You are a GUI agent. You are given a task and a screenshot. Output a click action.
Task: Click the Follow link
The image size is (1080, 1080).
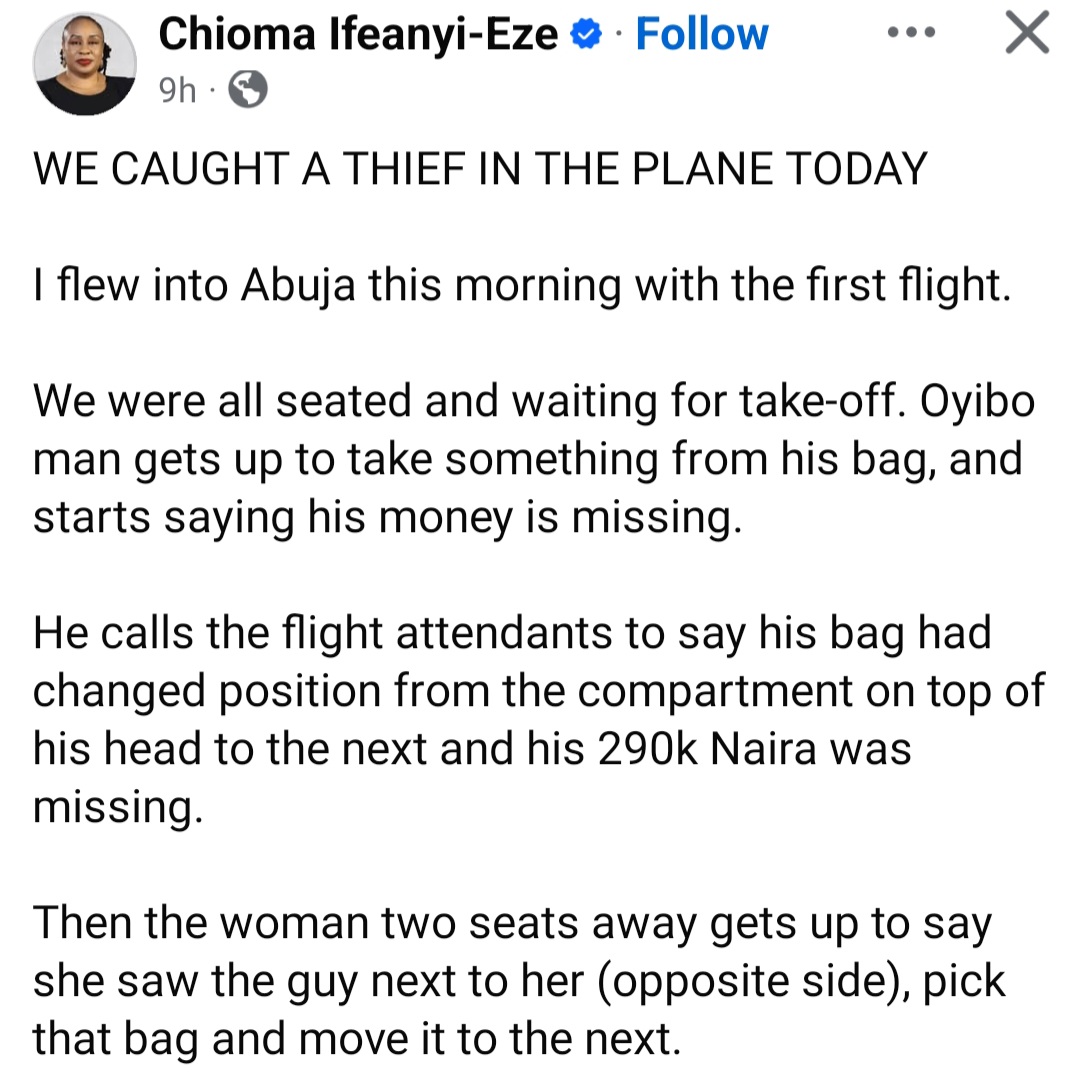[701, 33]
